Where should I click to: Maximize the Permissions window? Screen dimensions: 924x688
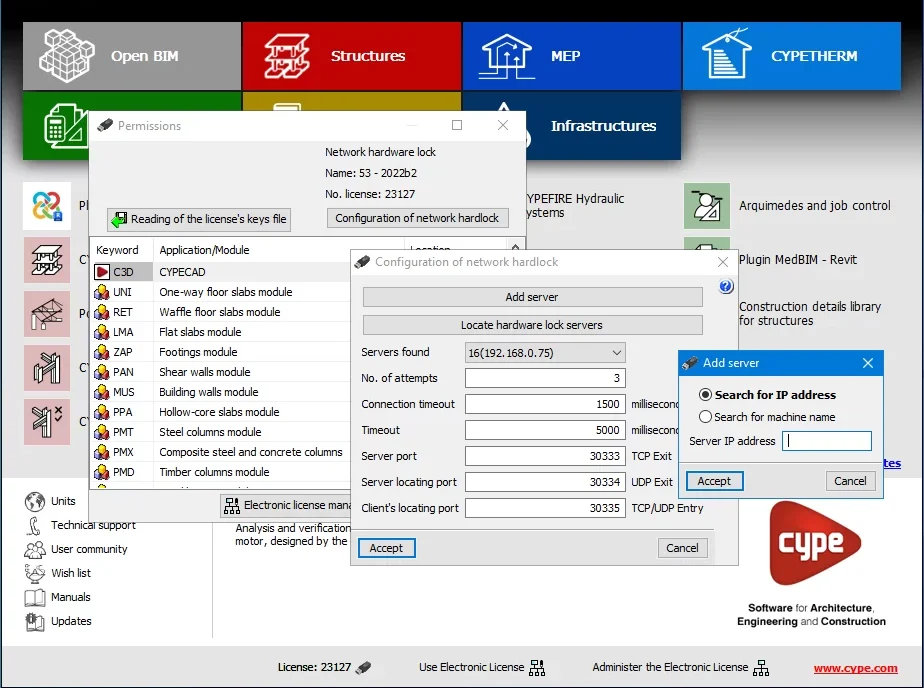point(457,125)
